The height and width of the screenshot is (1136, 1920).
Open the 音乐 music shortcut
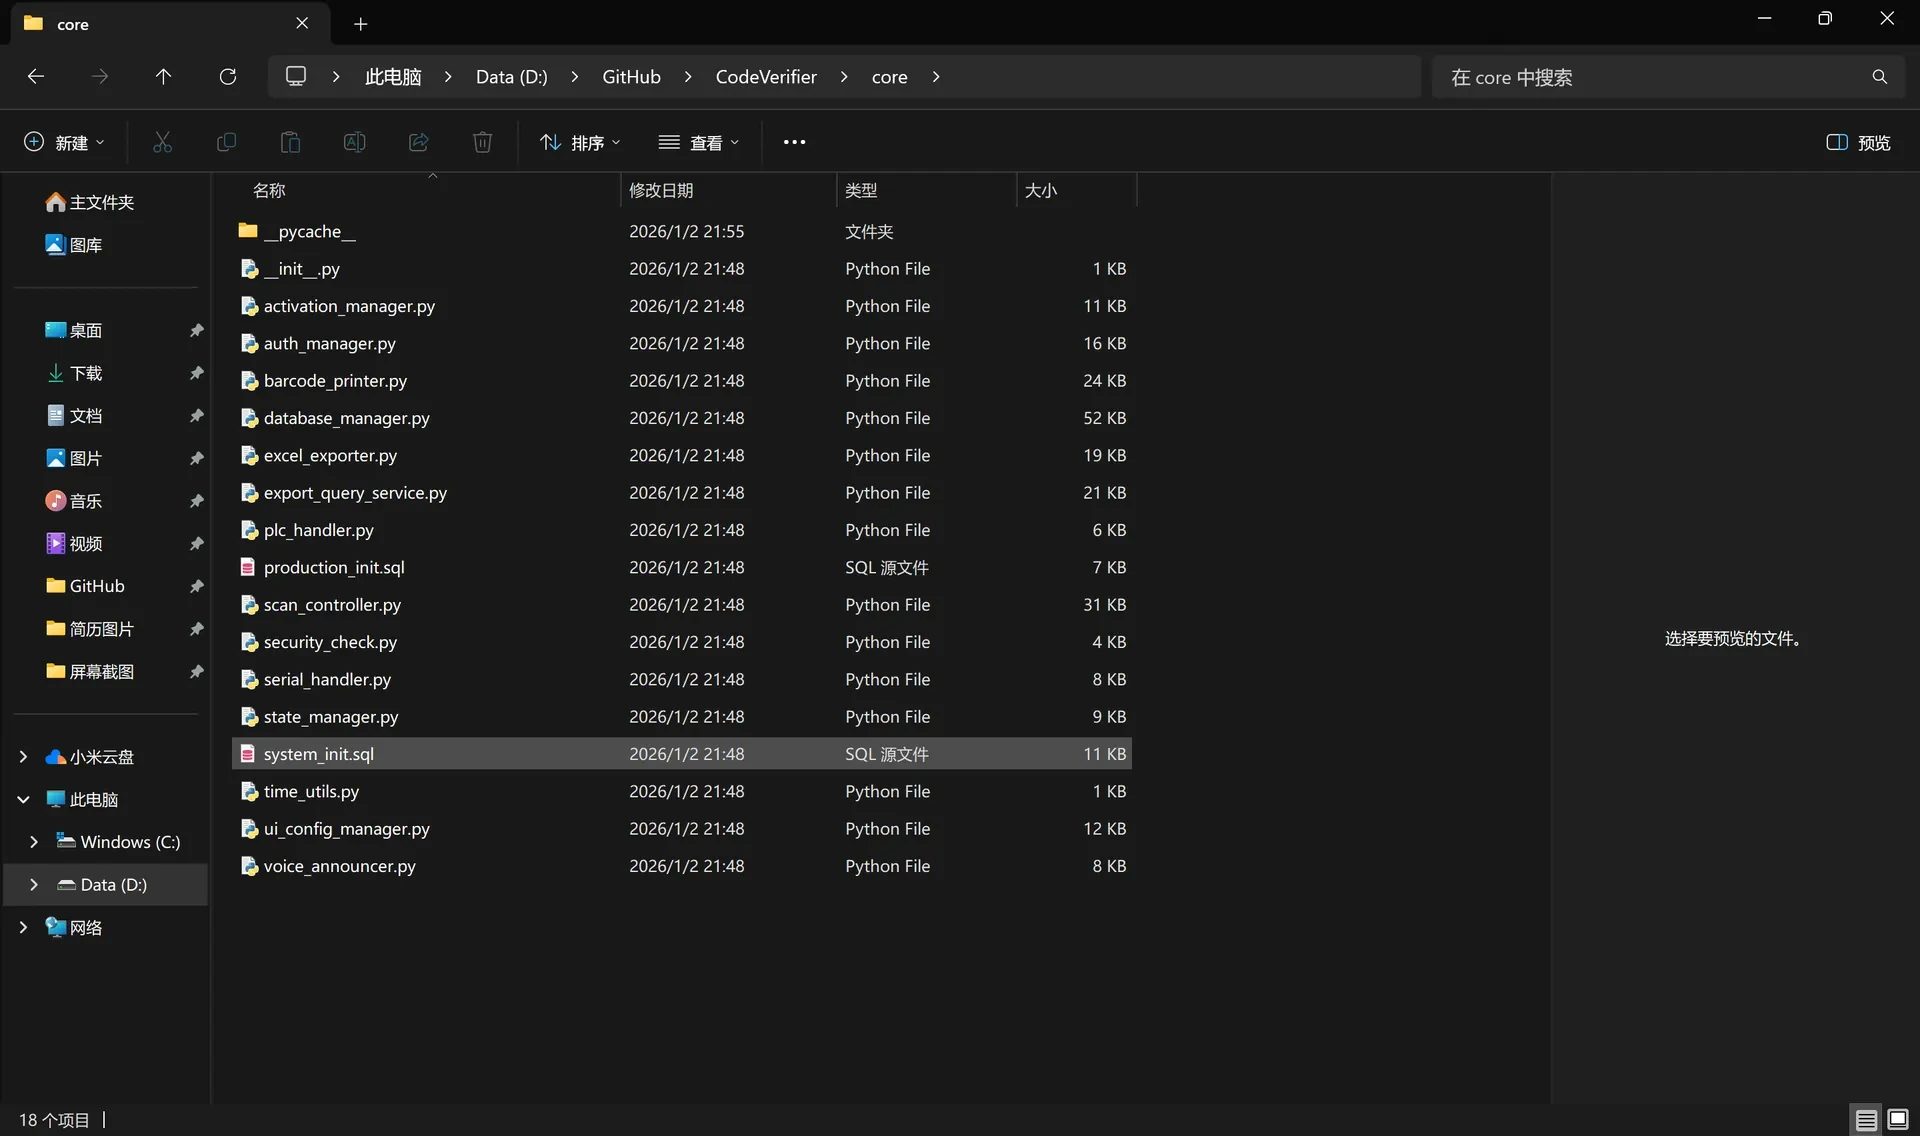pos(74,501)
